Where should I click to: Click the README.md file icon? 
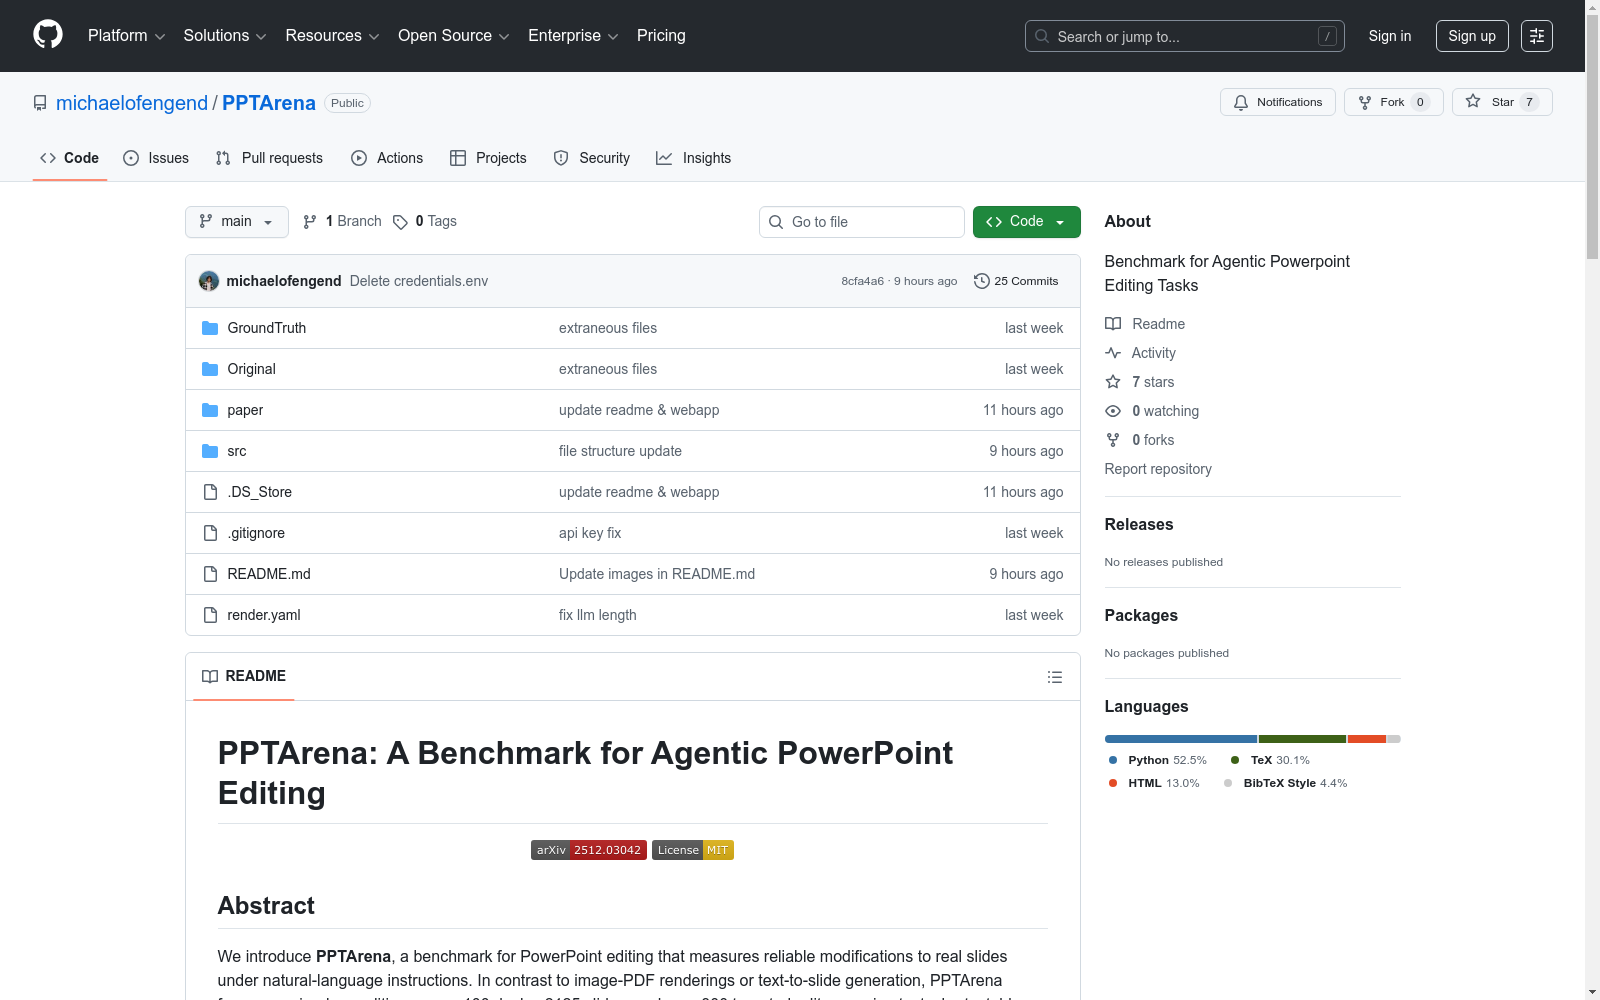point(210,574)
